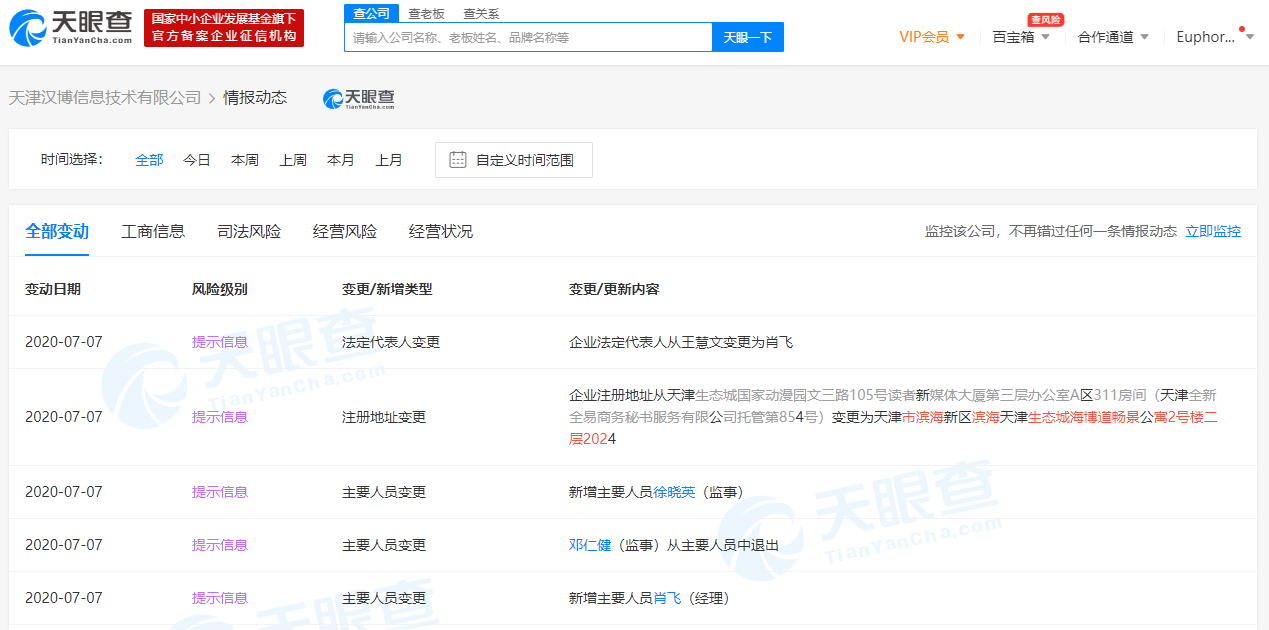Viewport: 1269px width, 630px height.
Task: Click the 立即监控 link to monitor company
Action: pyautogui.click(x=1213, y=231)
